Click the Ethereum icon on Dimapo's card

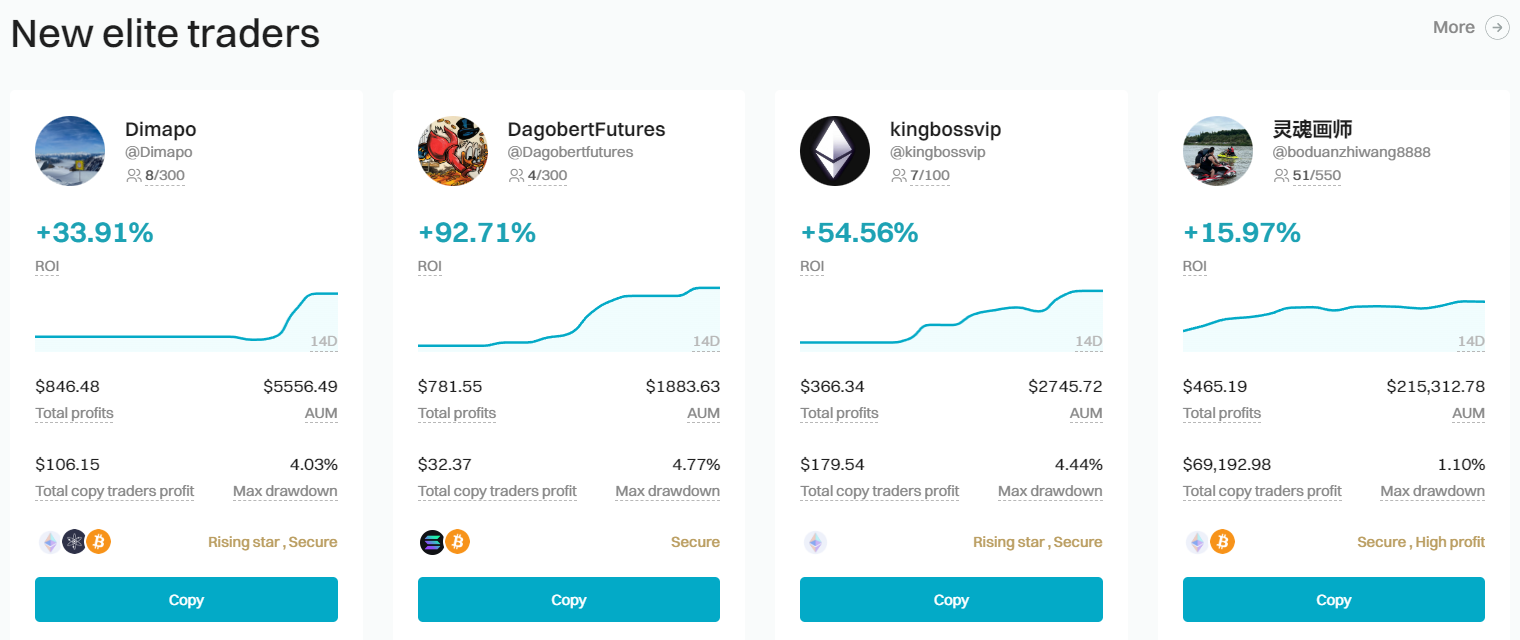[49, 542]
